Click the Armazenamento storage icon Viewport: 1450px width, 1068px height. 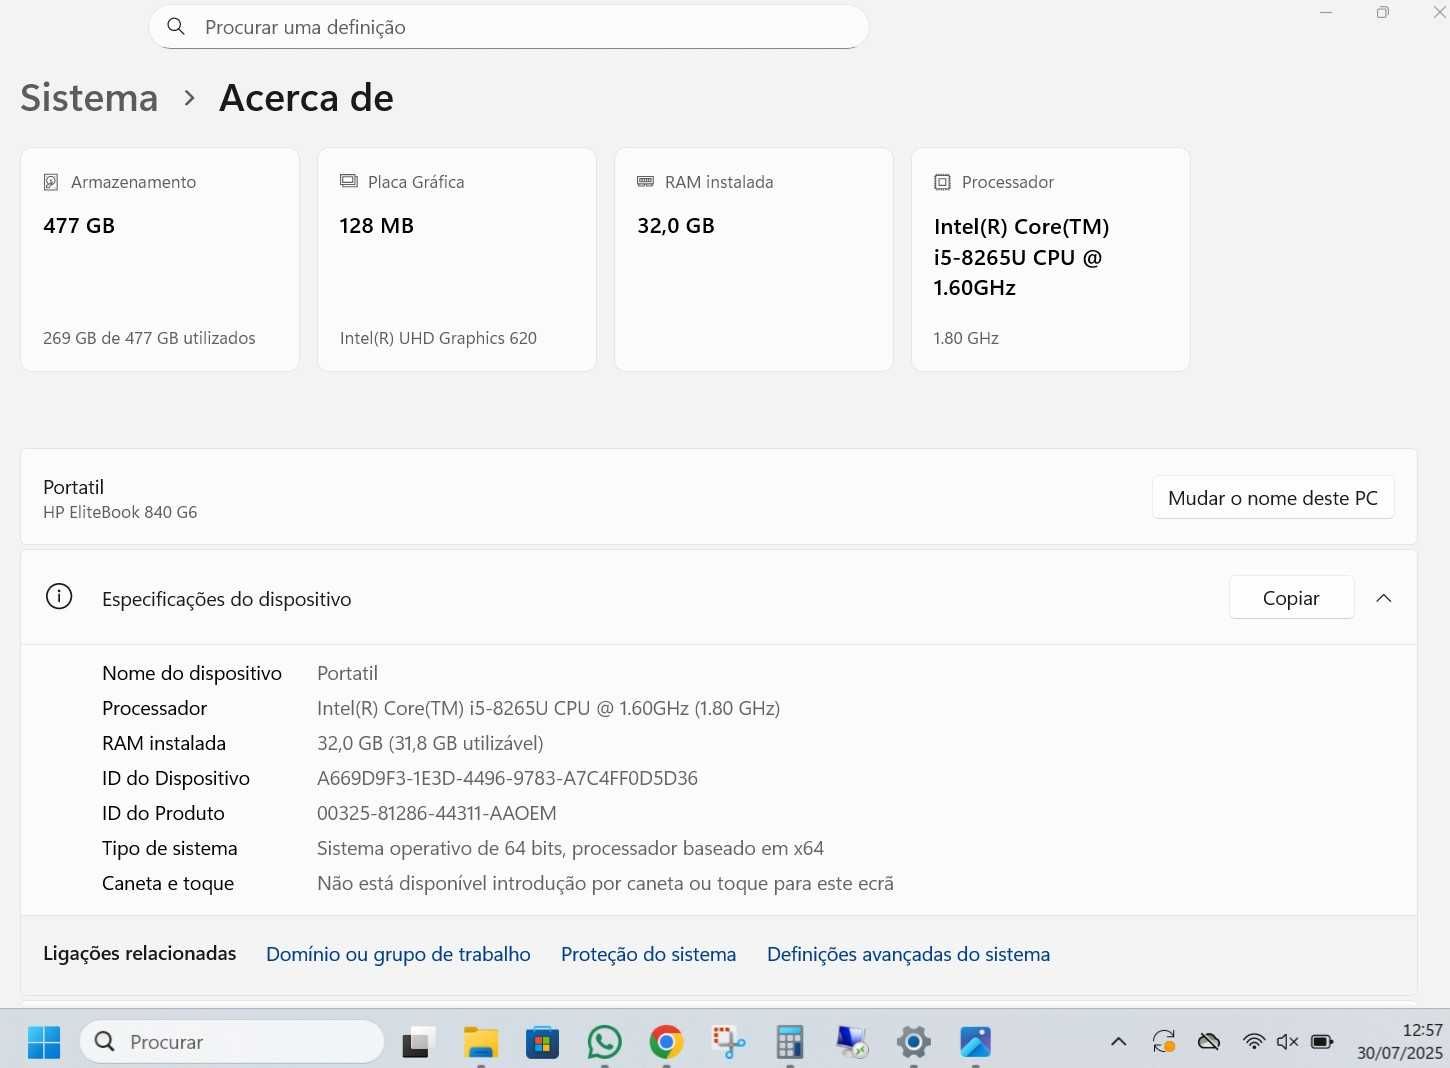[x=51, y=182]
